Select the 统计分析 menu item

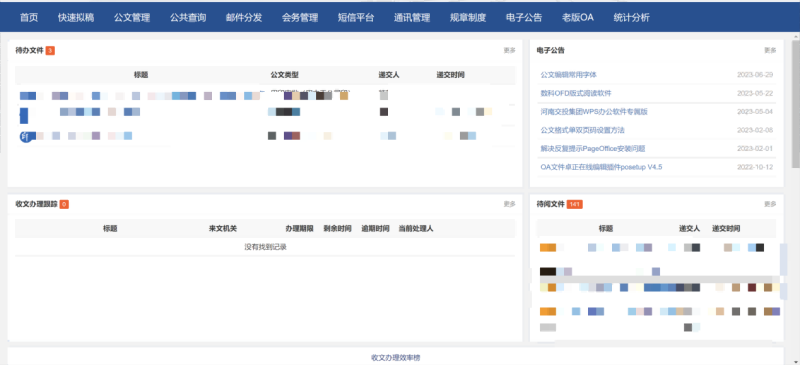632,18
